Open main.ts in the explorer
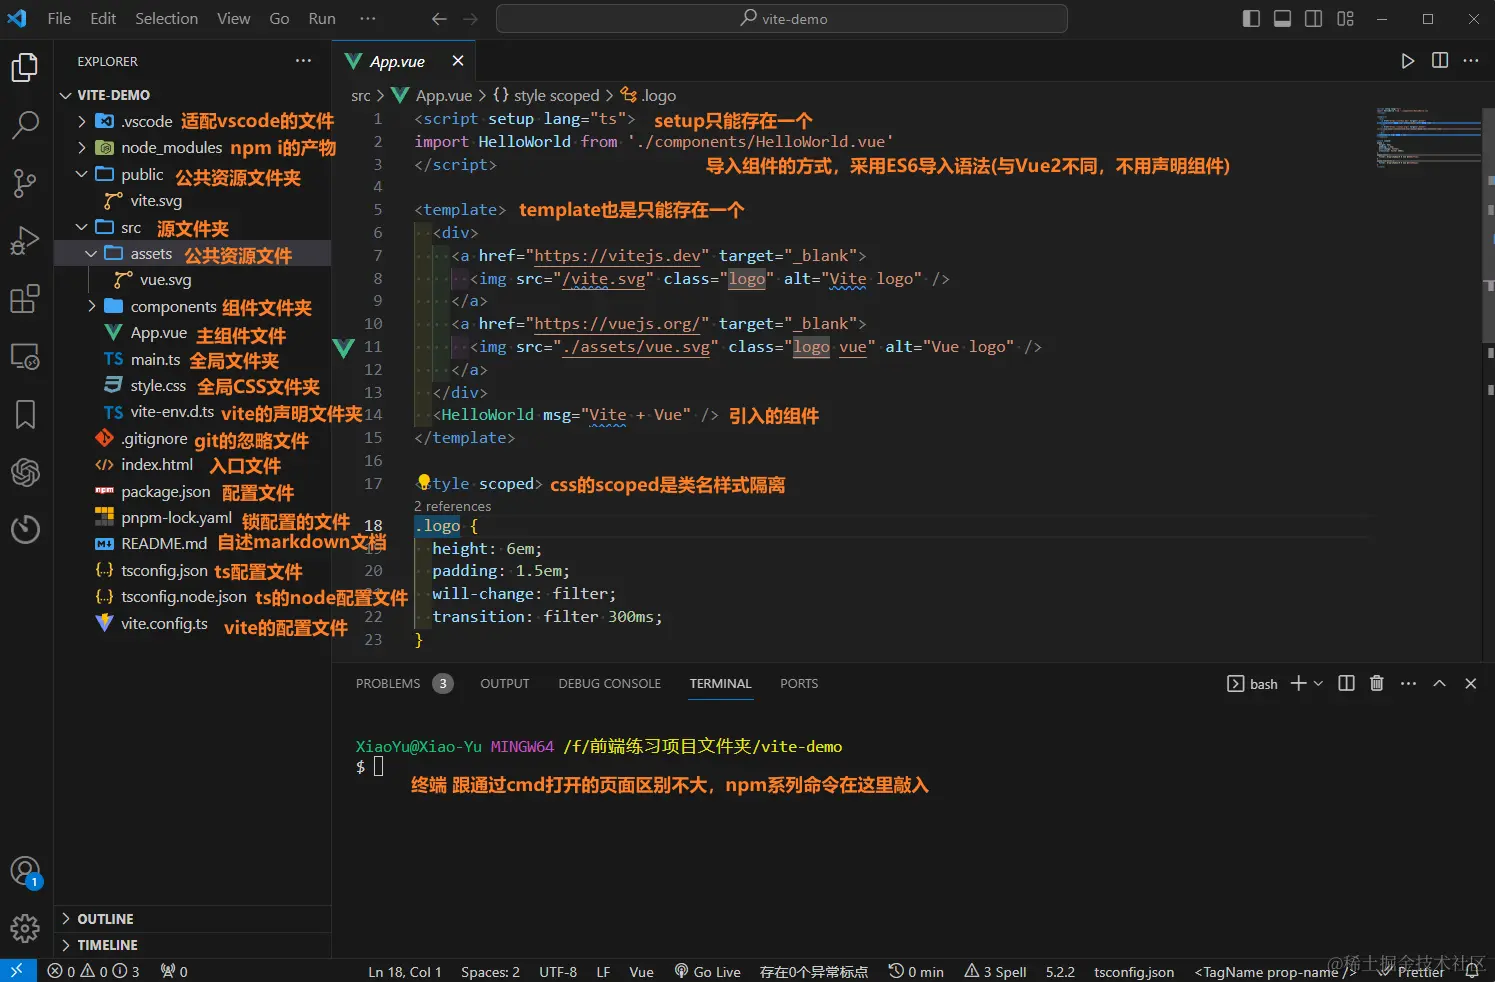Viewport: 1495px width, 982px height. 155,359
